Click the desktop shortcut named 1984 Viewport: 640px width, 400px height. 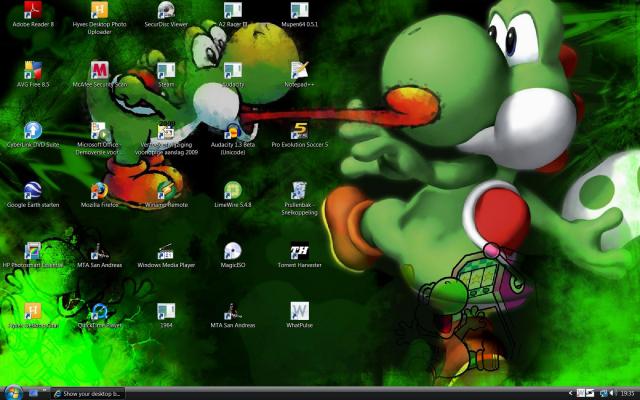click(166, 311)
